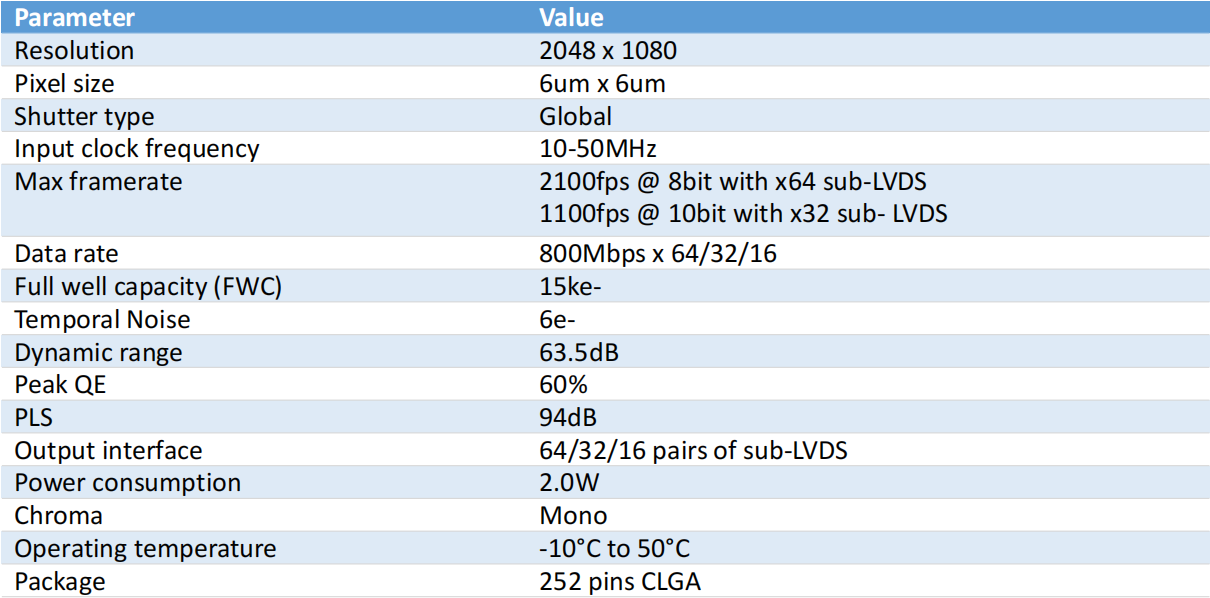The image size is (1210, 598).
Task: Select the Temporal Noise label
Action: pyautogui.click(x=102, y=320)
